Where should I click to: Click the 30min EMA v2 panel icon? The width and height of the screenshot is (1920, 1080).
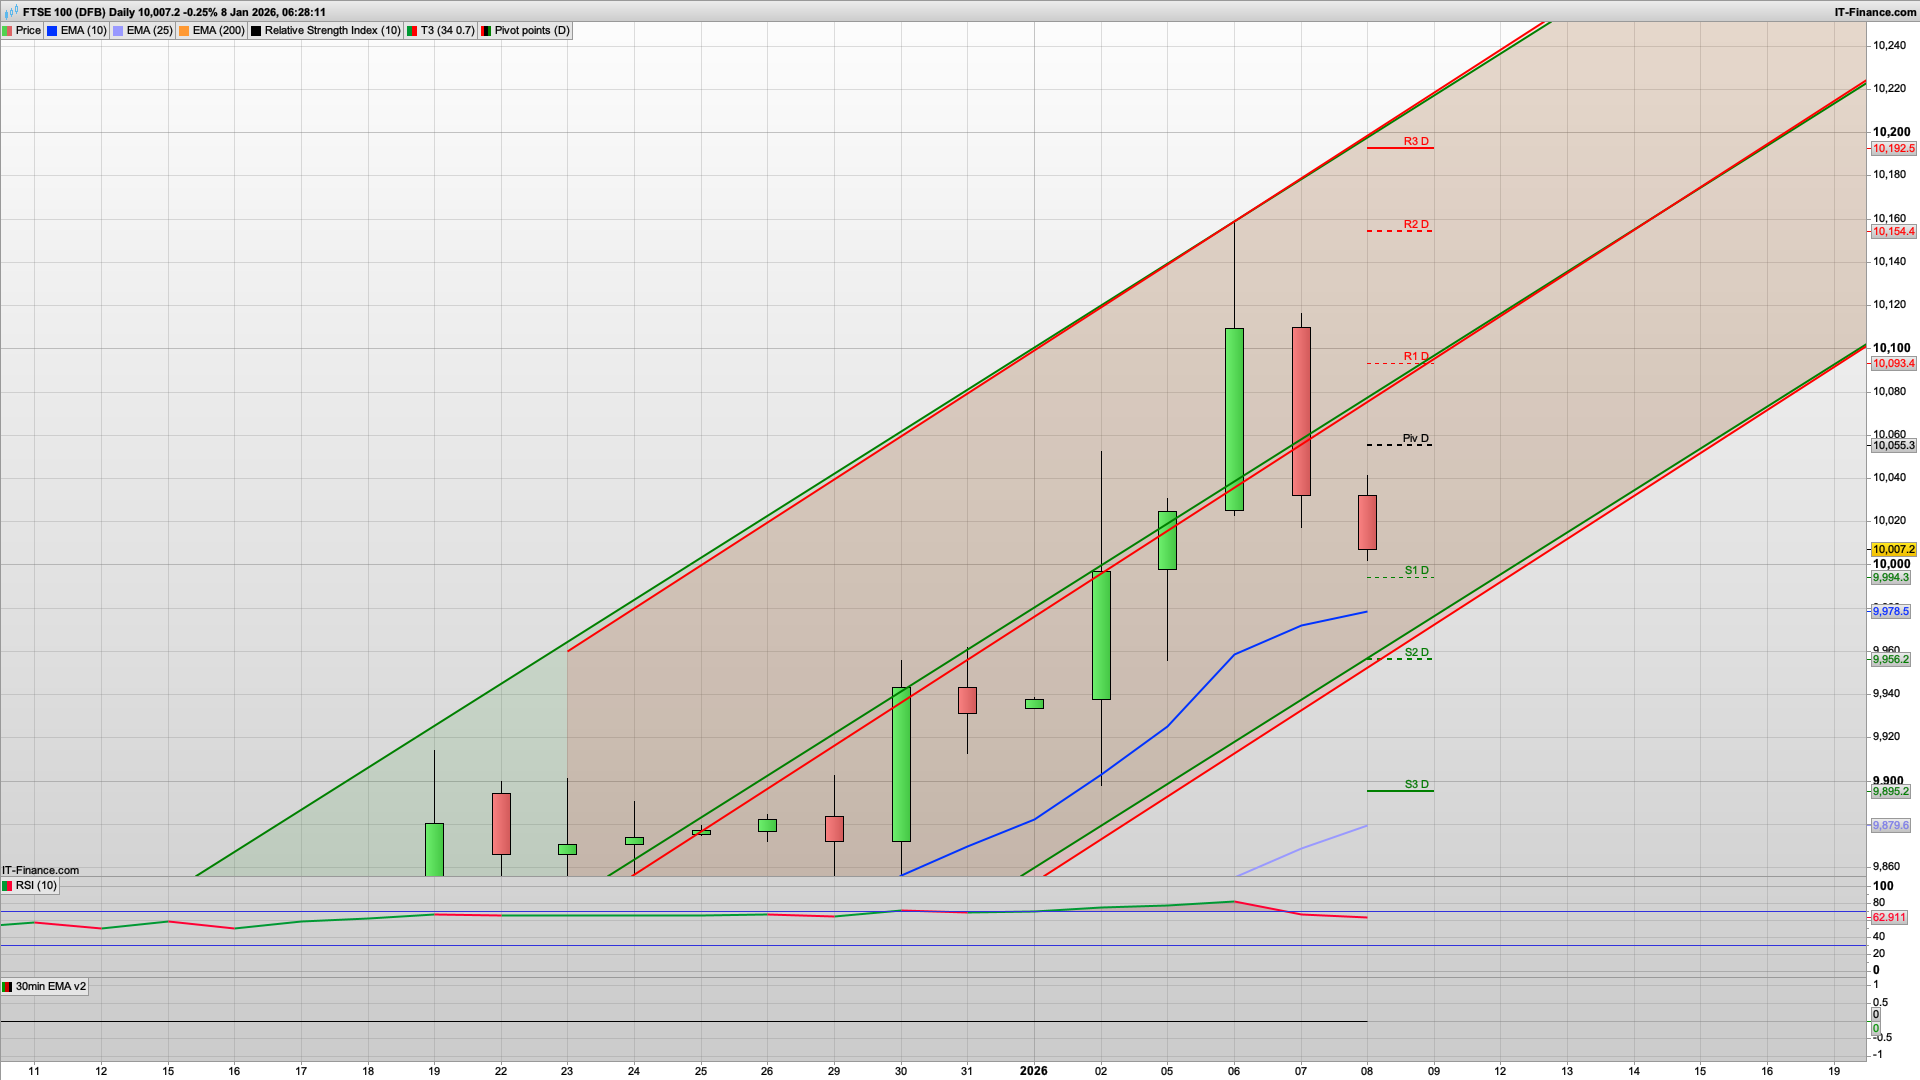[x=8, y=986]
